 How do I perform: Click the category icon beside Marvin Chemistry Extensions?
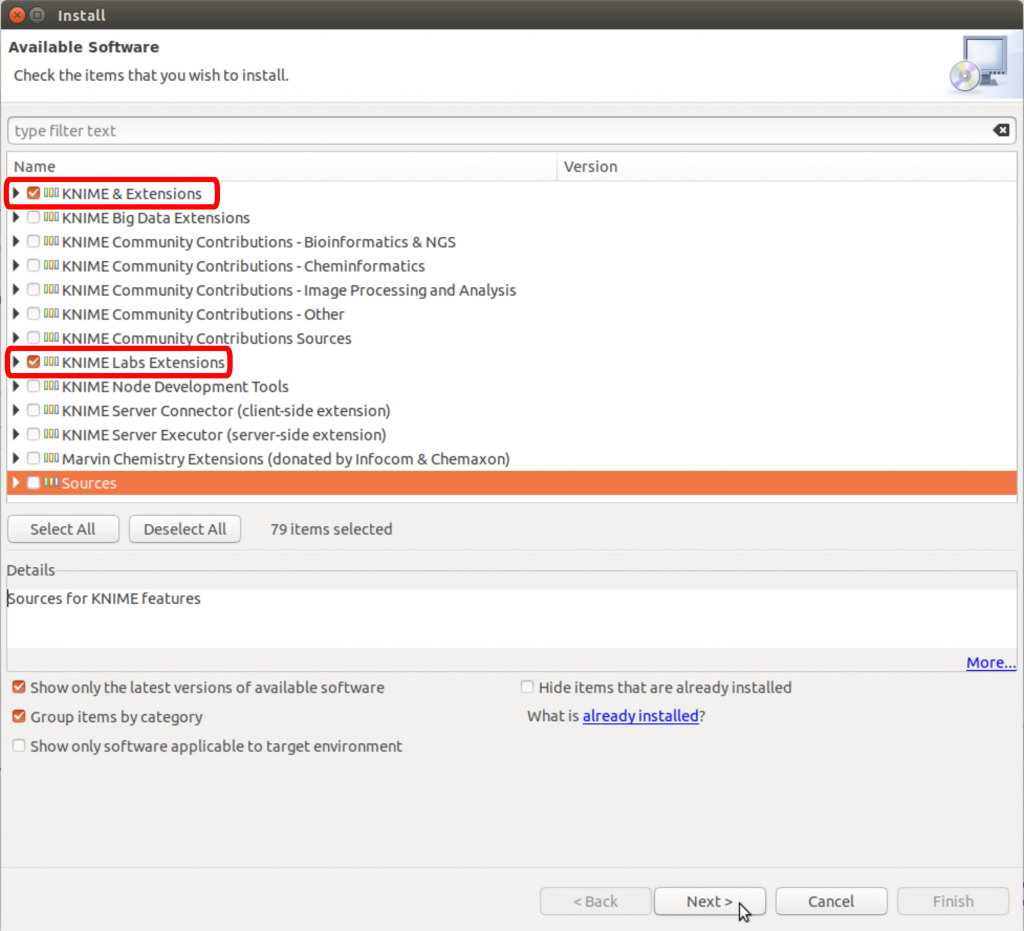click(51, 459)
